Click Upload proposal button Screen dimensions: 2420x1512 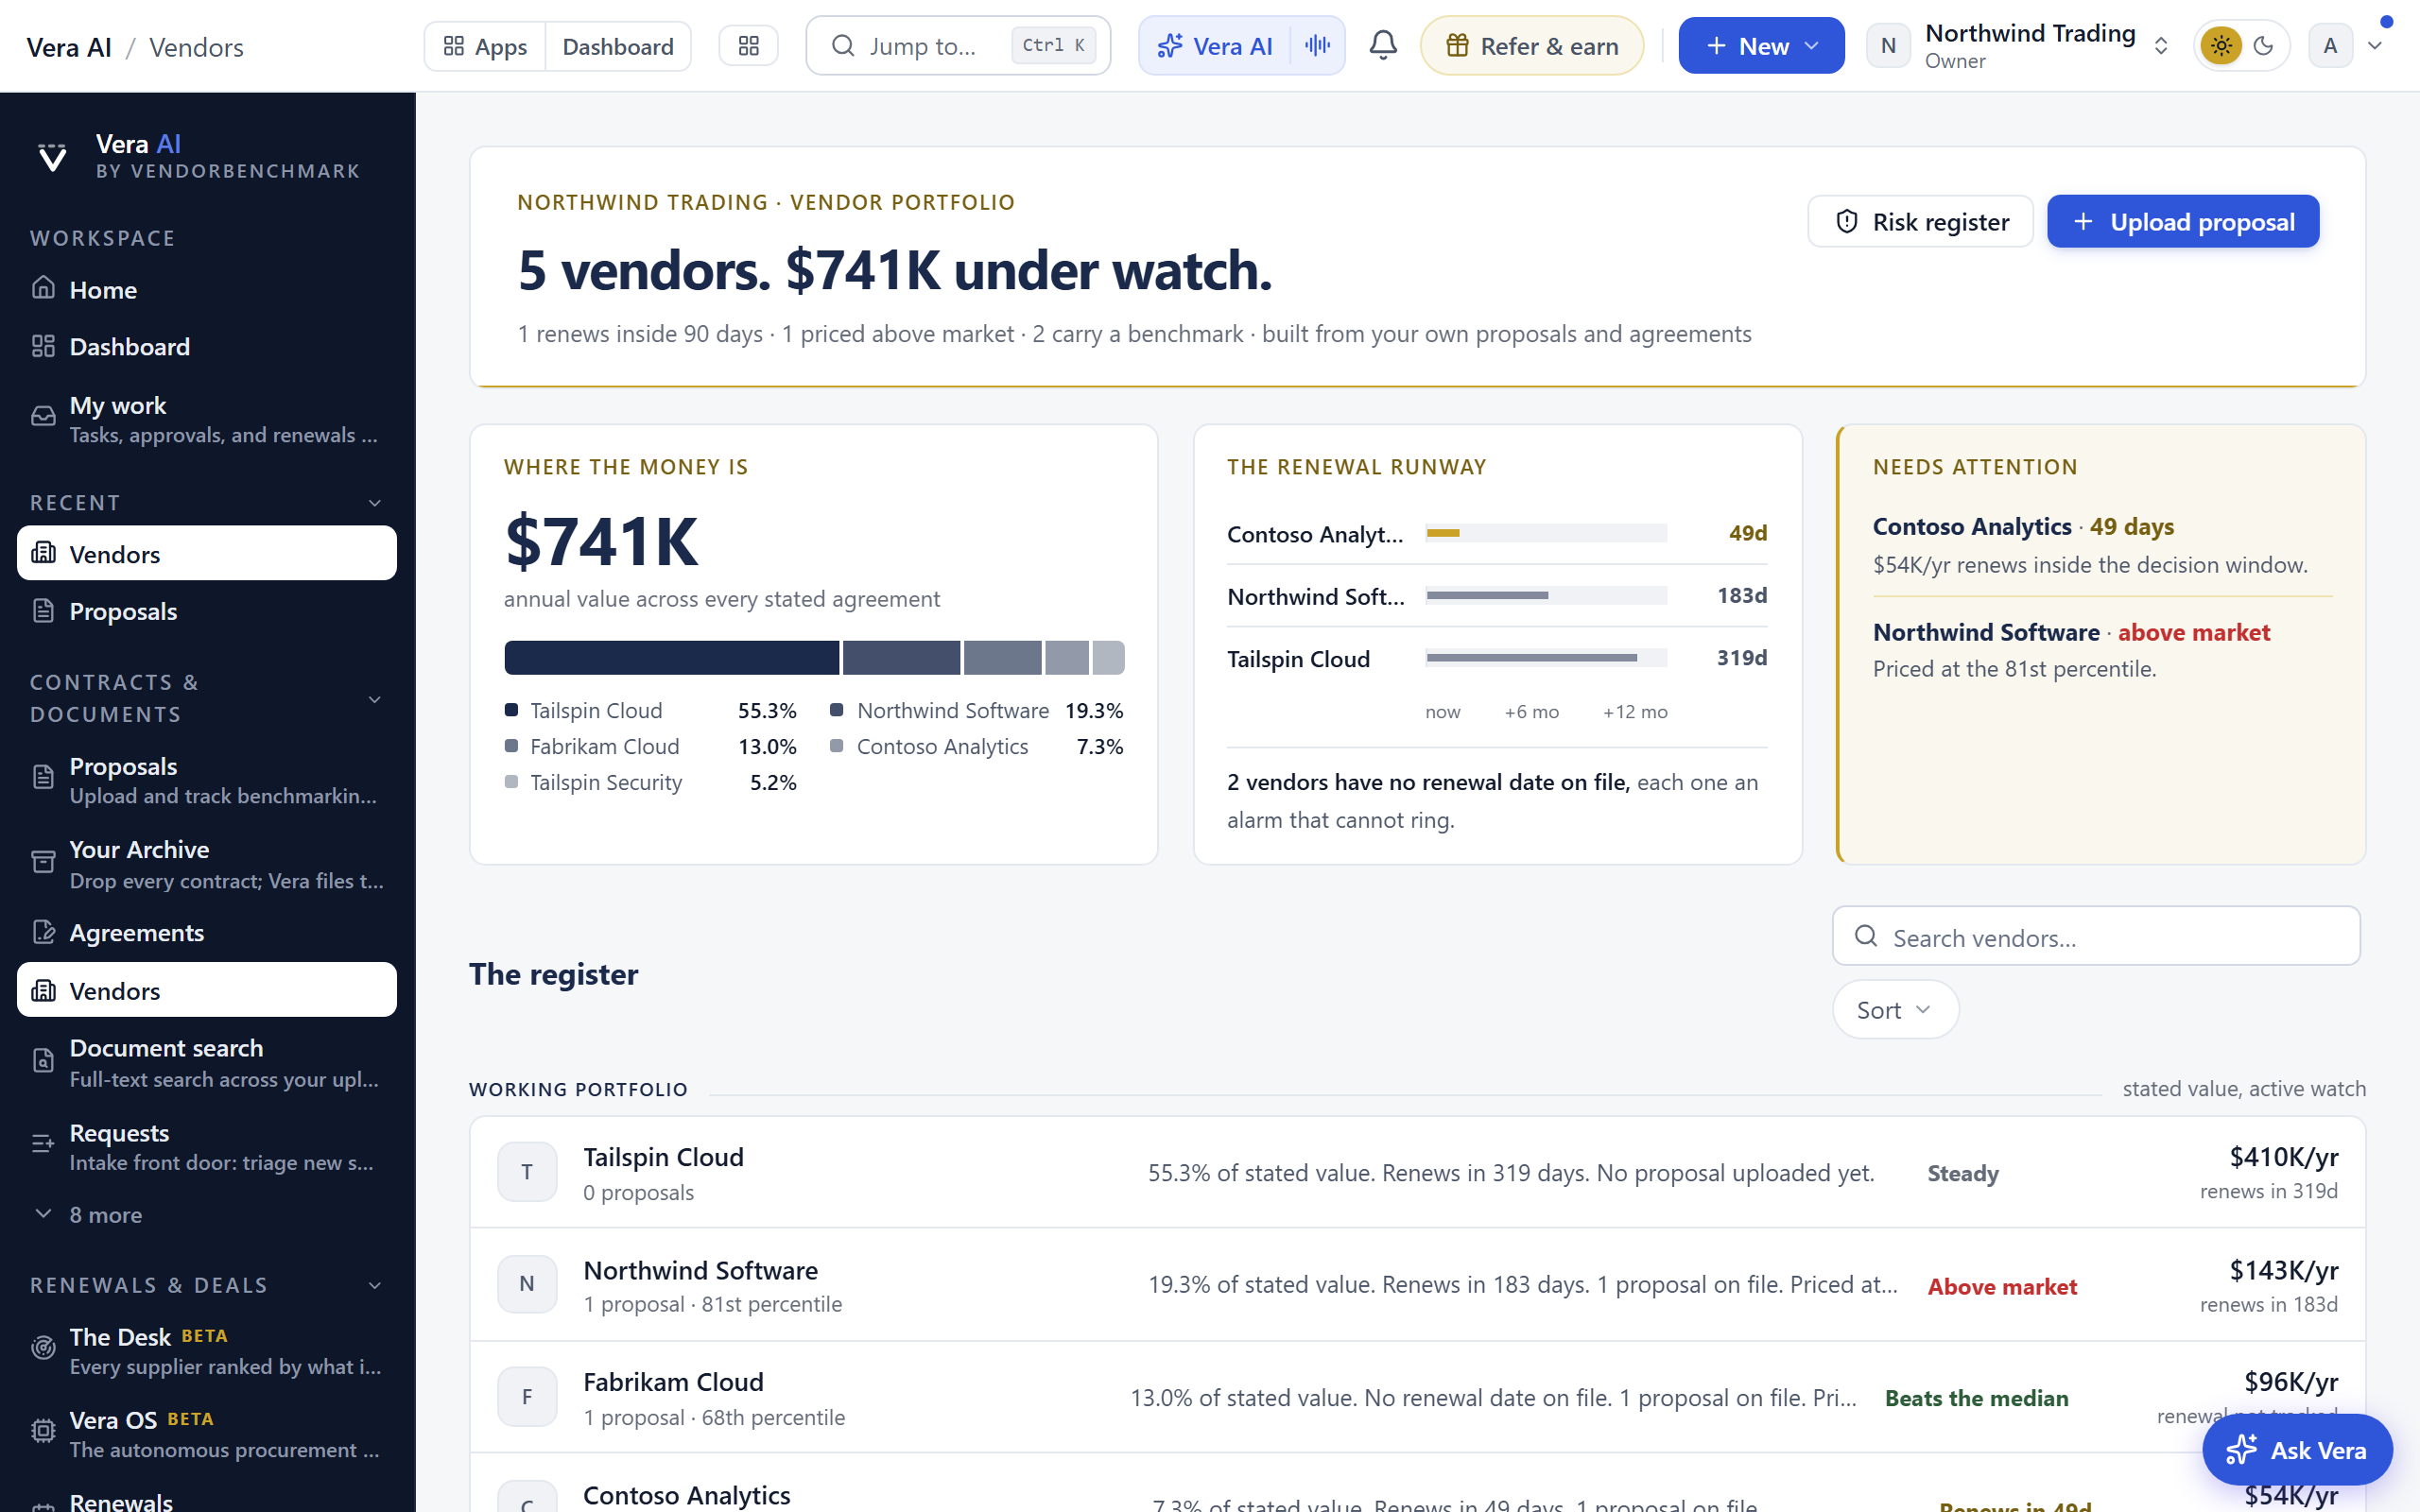pos(2183,221)
